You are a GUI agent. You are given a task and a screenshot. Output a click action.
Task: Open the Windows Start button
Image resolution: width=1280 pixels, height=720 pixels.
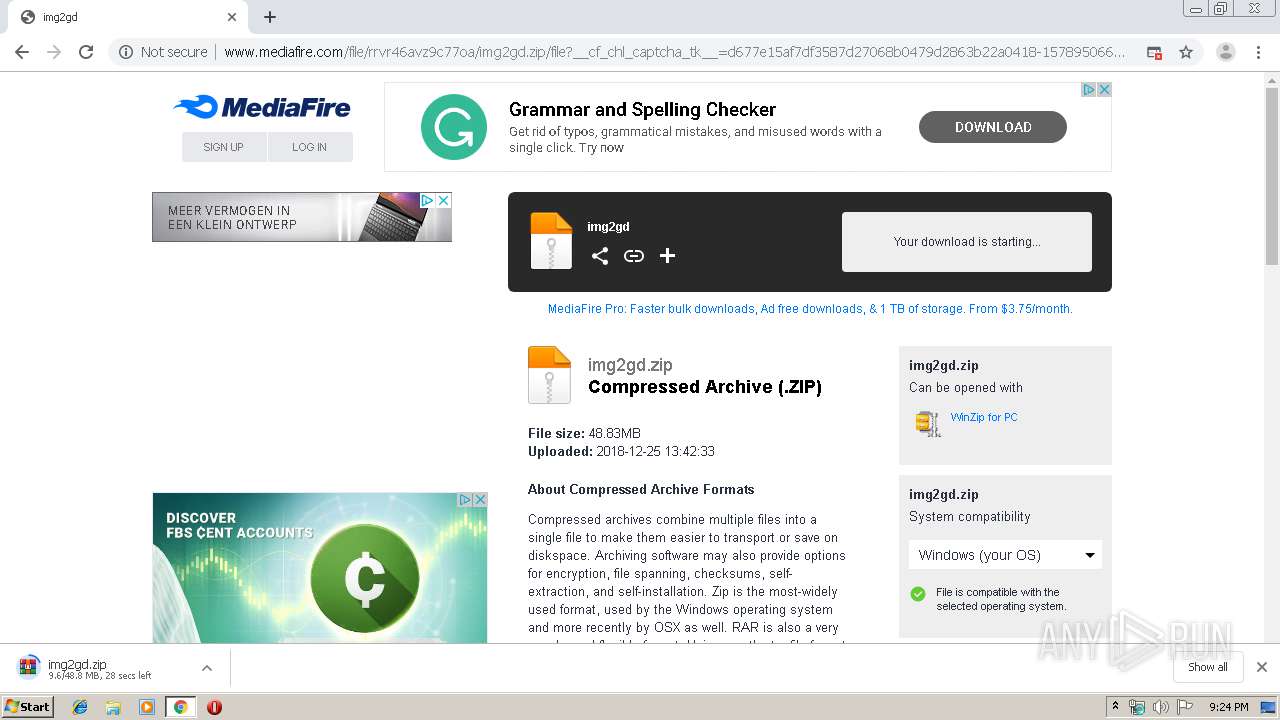27,707
